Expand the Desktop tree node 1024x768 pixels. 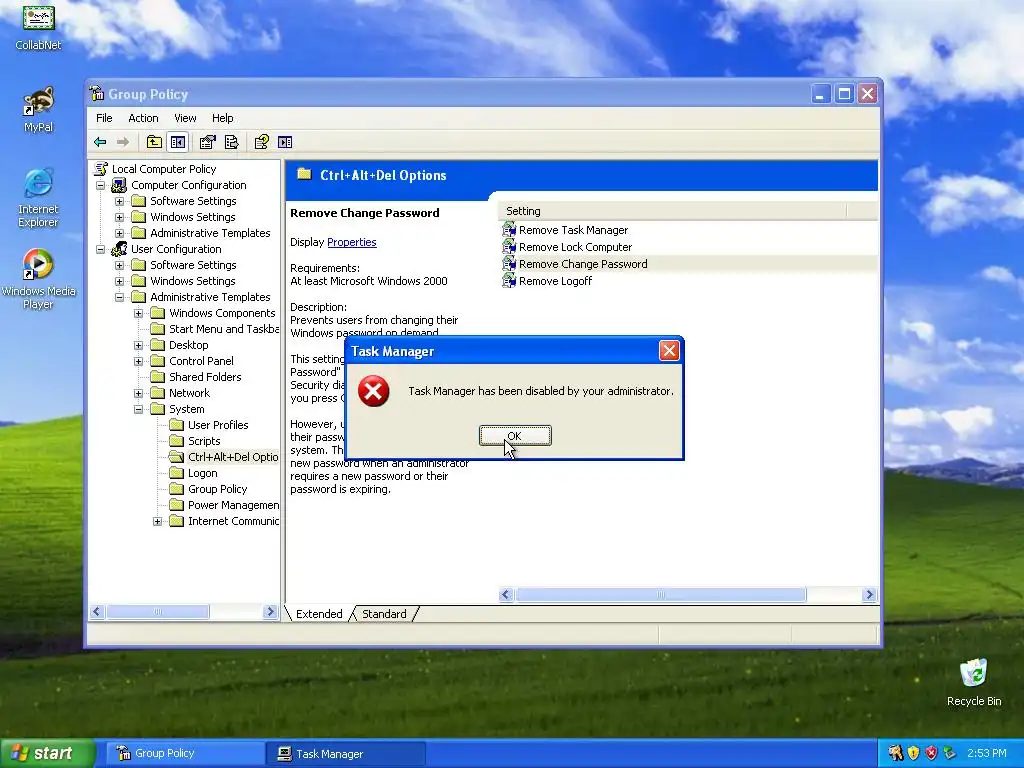tap(138, 345)
